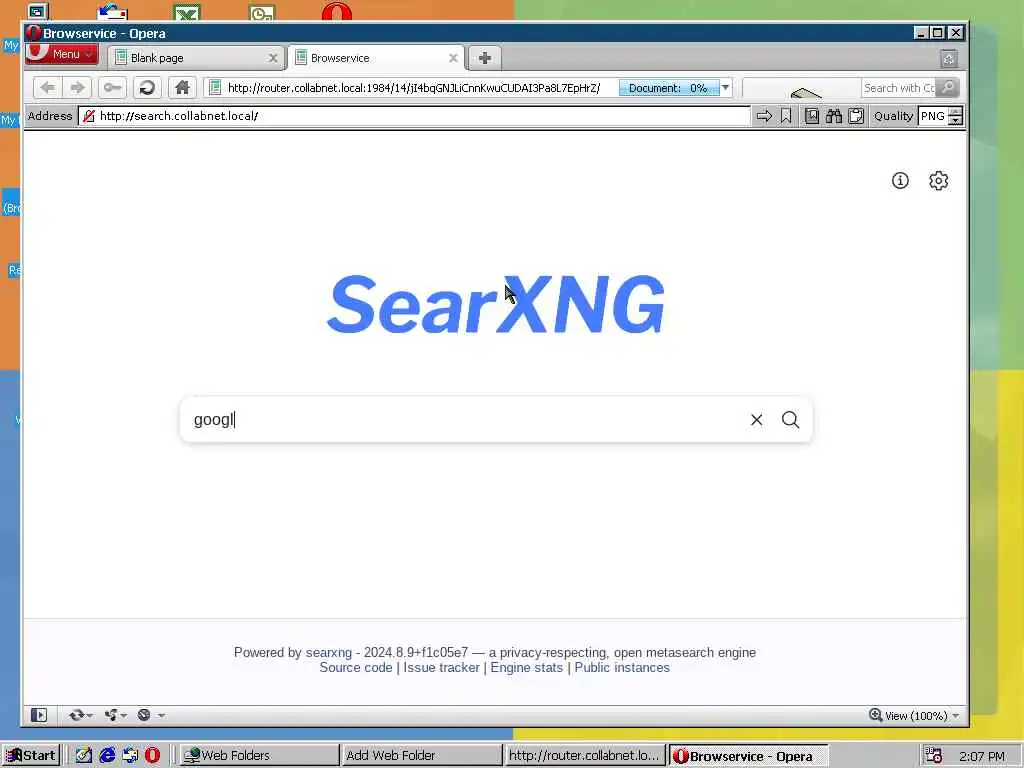Click the 2:07 PM system clock

coord(982,756)
